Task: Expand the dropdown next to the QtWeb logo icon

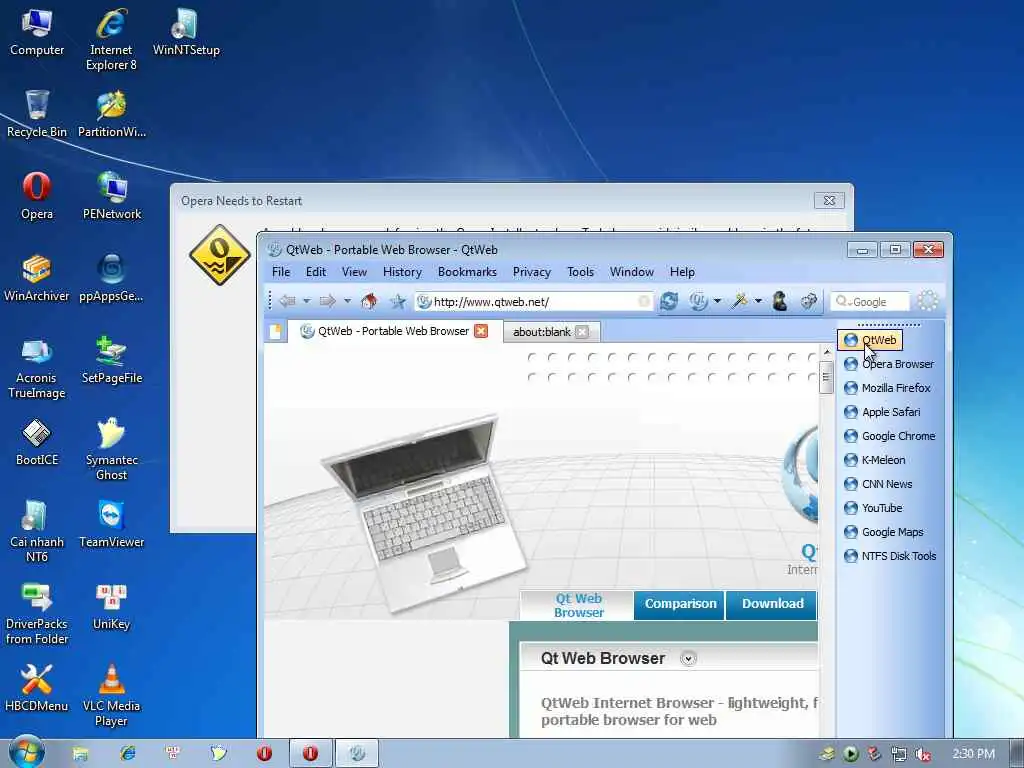Action: click(717, 301)
